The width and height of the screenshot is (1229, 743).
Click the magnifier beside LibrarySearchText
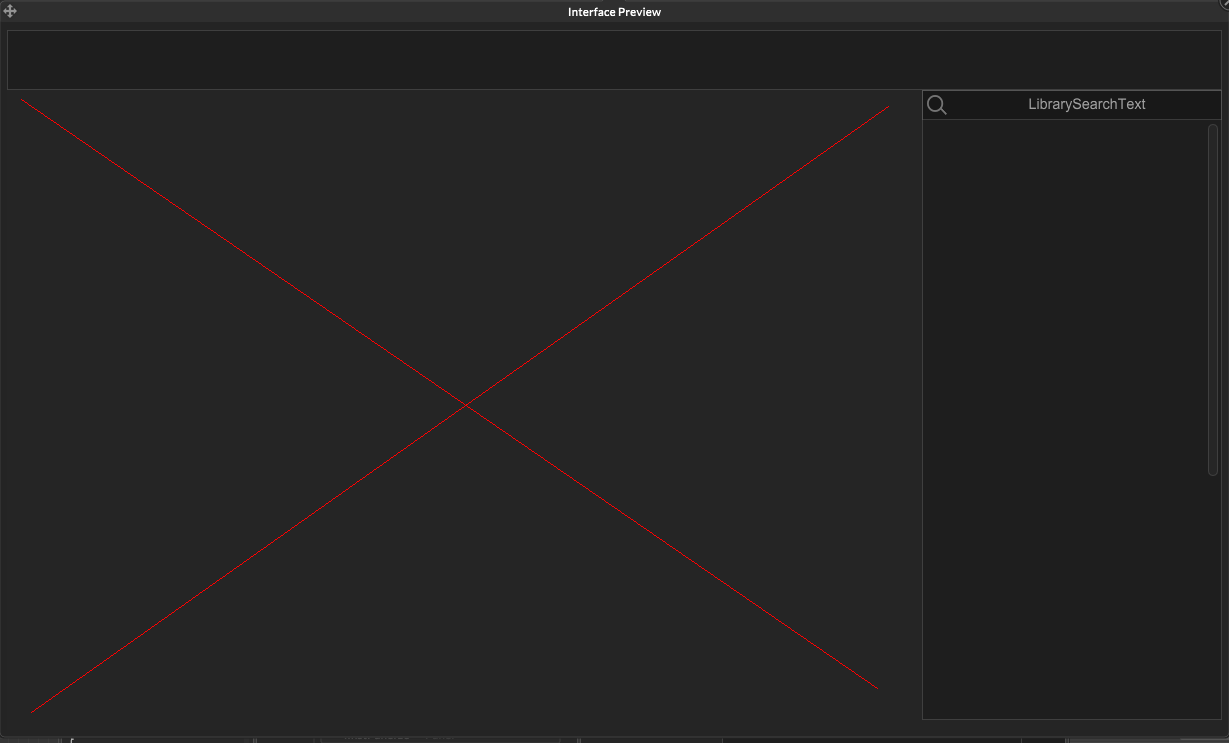point(936,104)
